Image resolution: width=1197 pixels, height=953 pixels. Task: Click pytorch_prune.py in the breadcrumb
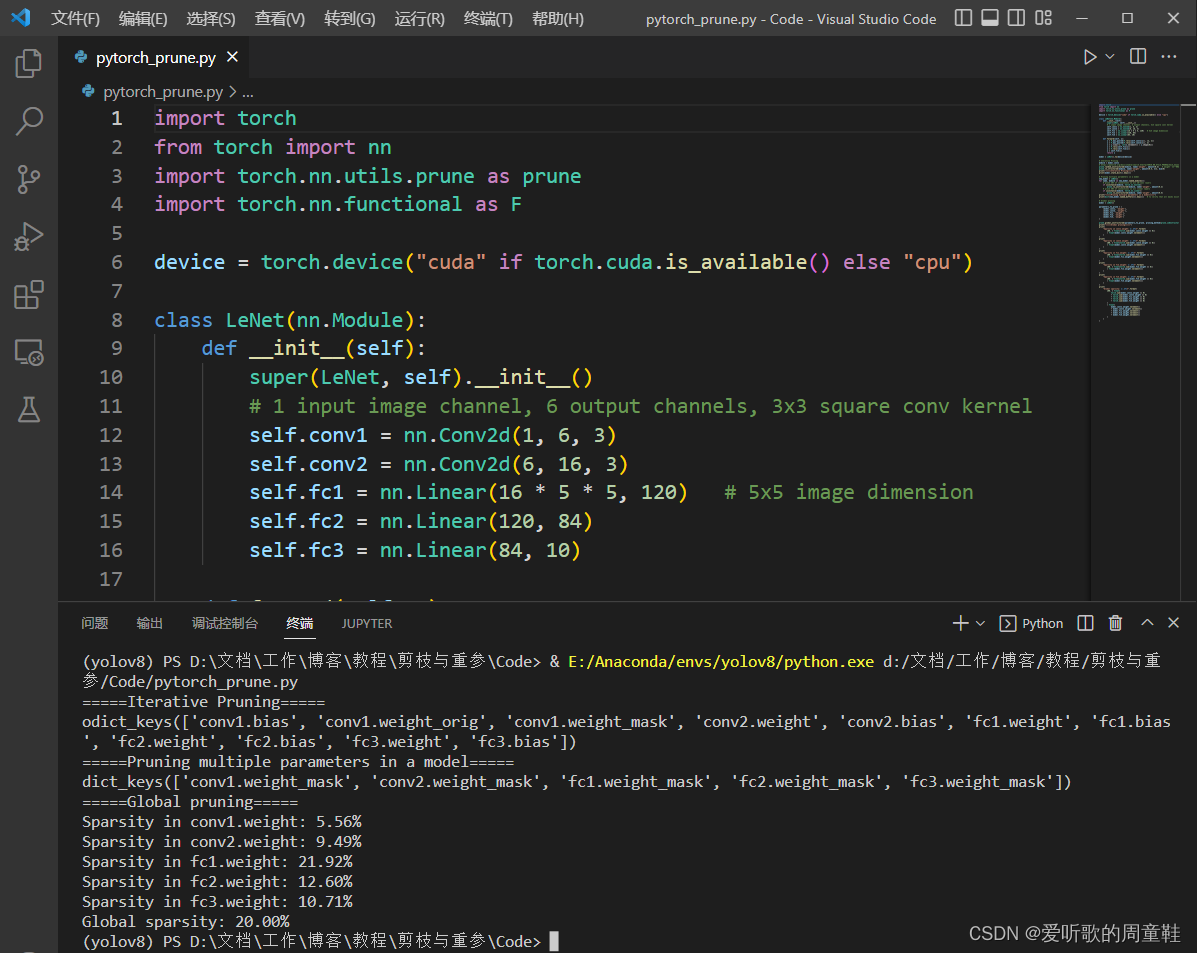point(163,92)
